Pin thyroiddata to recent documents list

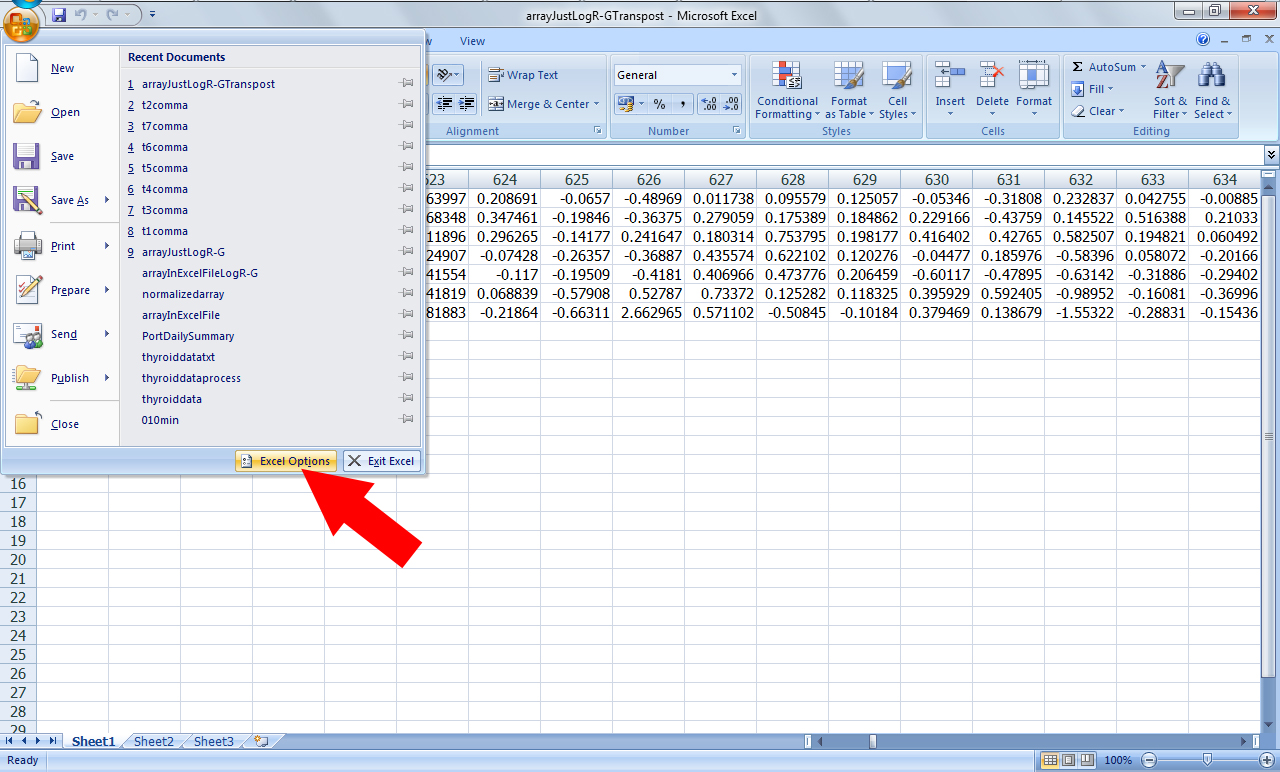407,399
